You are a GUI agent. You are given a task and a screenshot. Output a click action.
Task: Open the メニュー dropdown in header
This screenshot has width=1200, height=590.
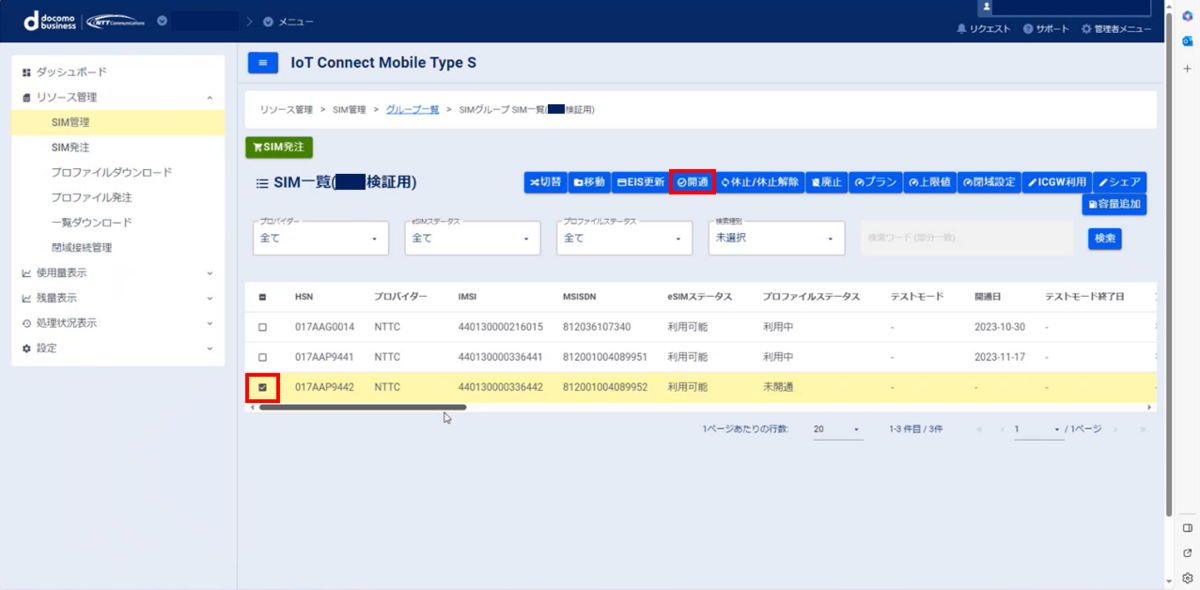[x=288, y=21]
